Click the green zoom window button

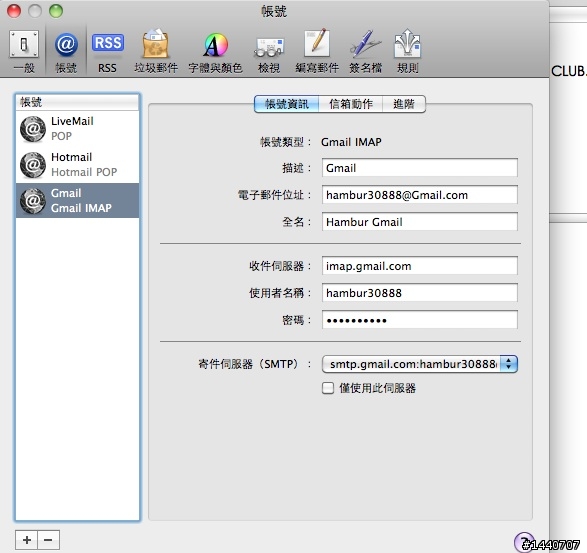coord(56,11)
